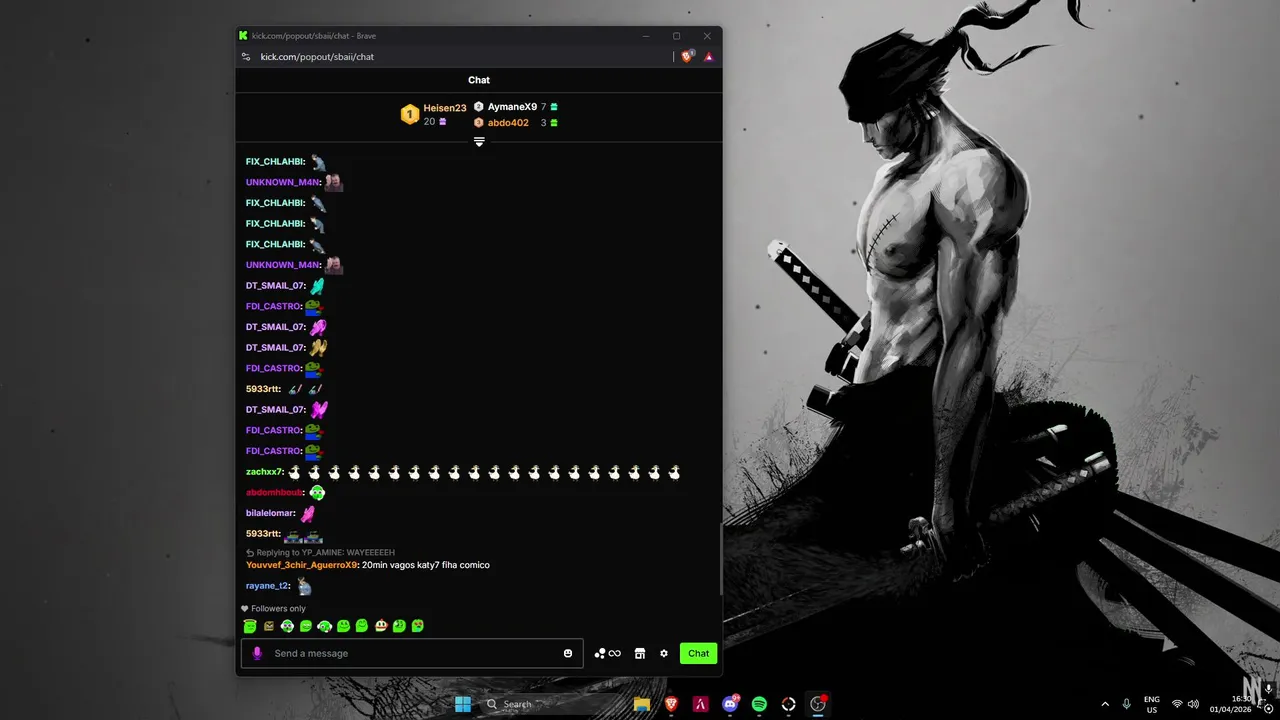Open Windows Start menu
The width and height of the screenshot is (1280, 720).
463,704
